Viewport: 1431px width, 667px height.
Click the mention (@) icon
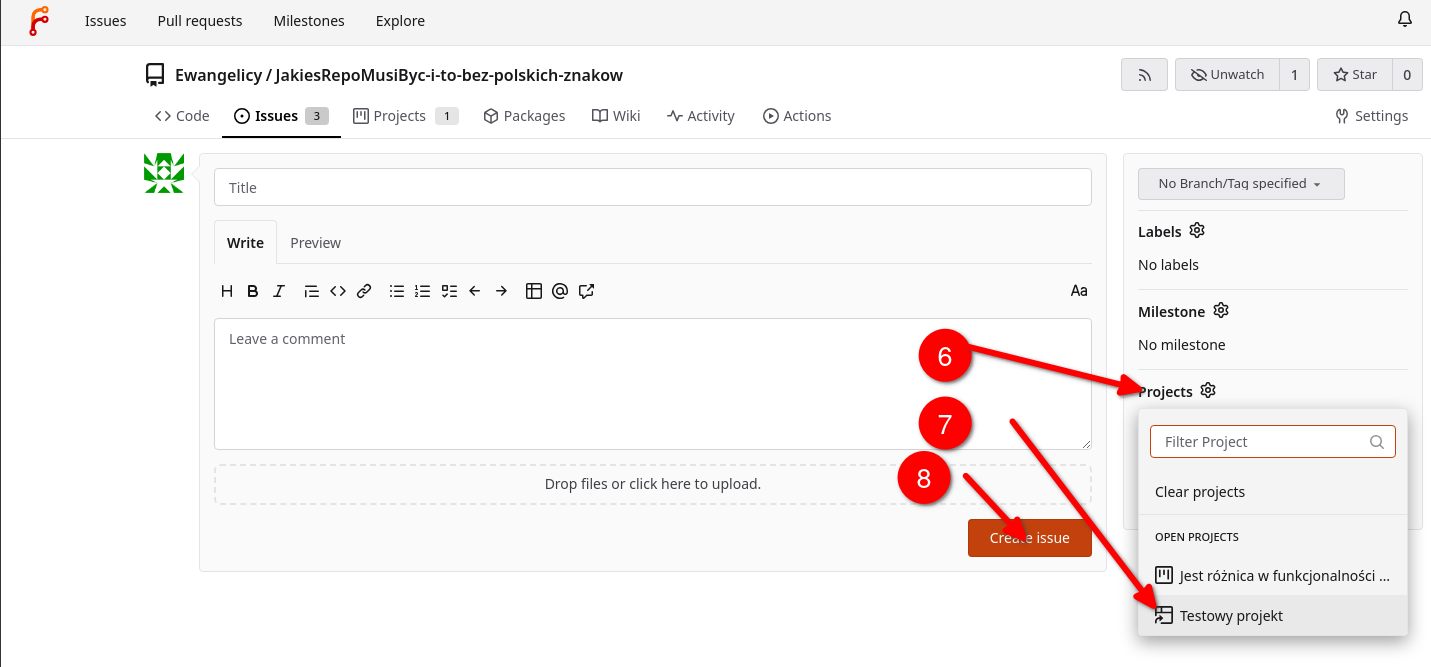click(x=560, y=291)
